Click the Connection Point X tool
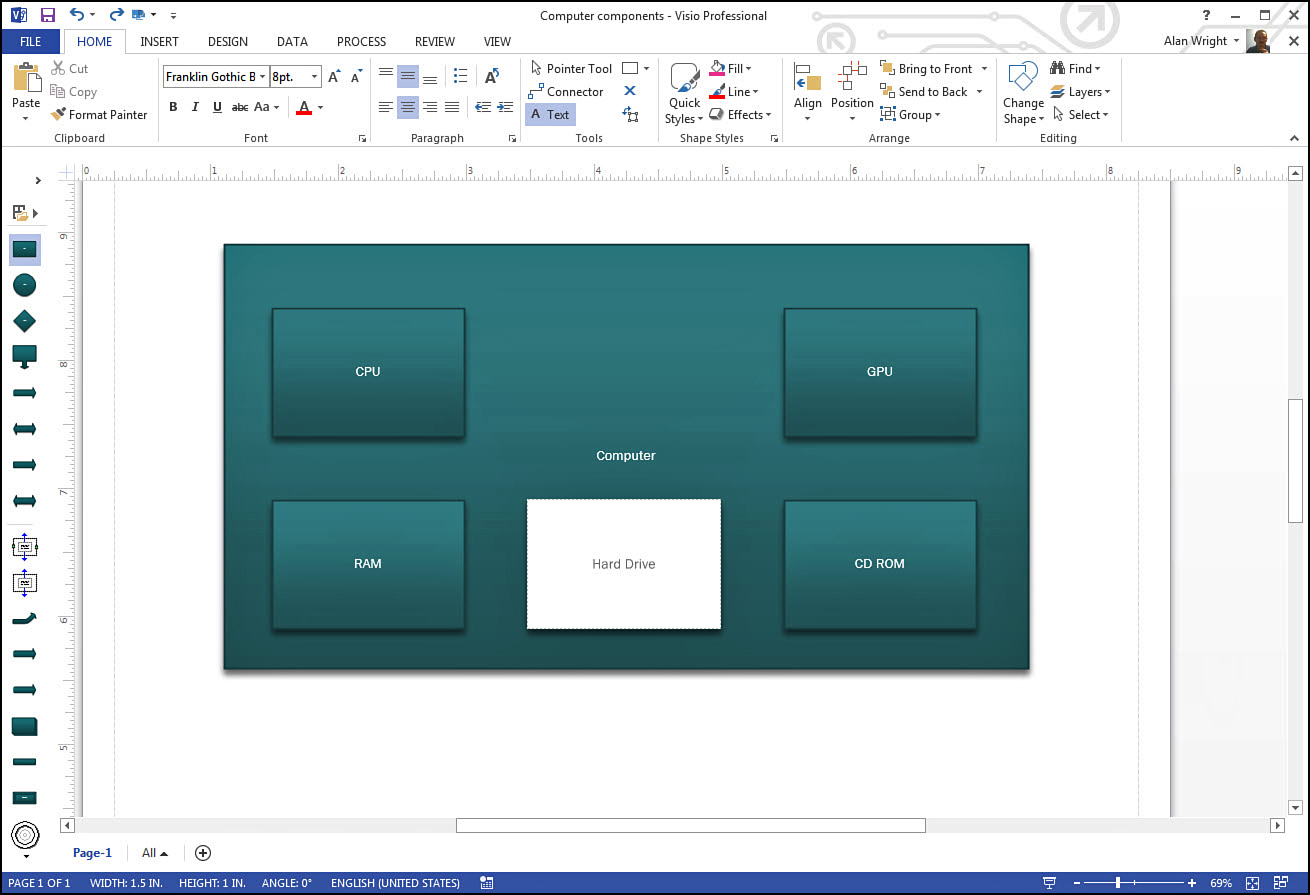Image resolution: width=1310 pixels, height=895 pixels. pyautogui.click(x=630, y=91)
